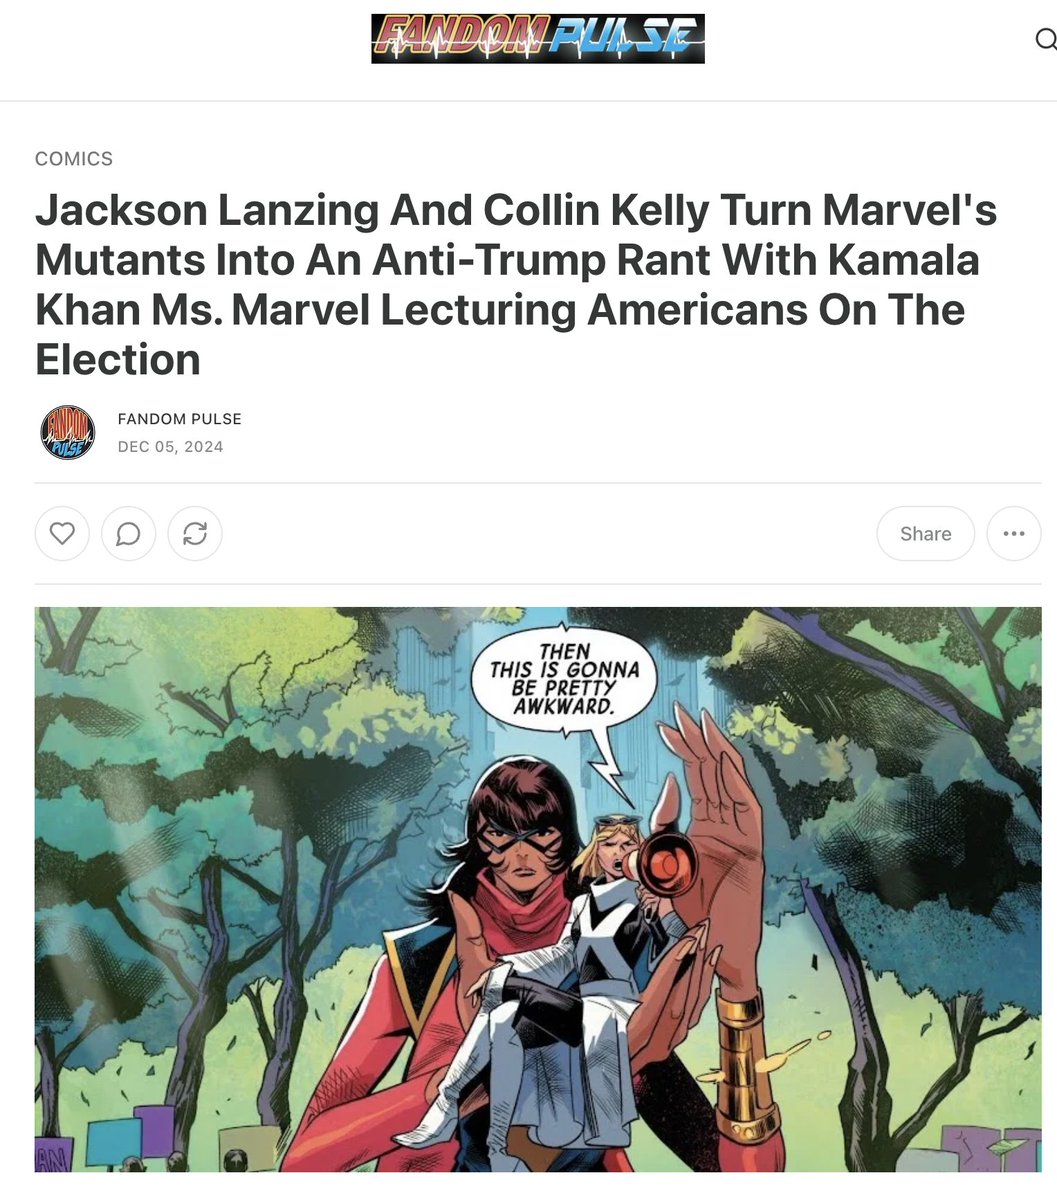Viewport: 1057px width, 1200px height.
Task: Open comments via the speech bubble icon
Action: (x=128, y=533)
